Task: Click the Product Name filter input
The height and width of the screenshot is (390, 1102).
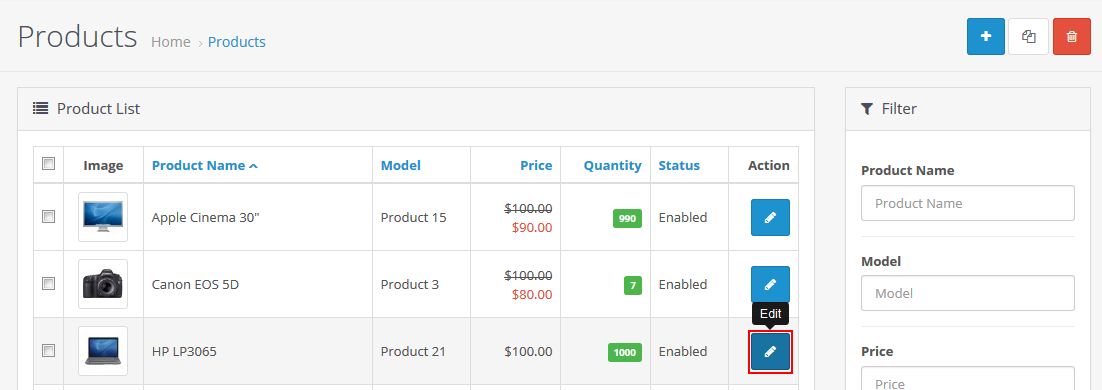Action: [x=968, y=203]
